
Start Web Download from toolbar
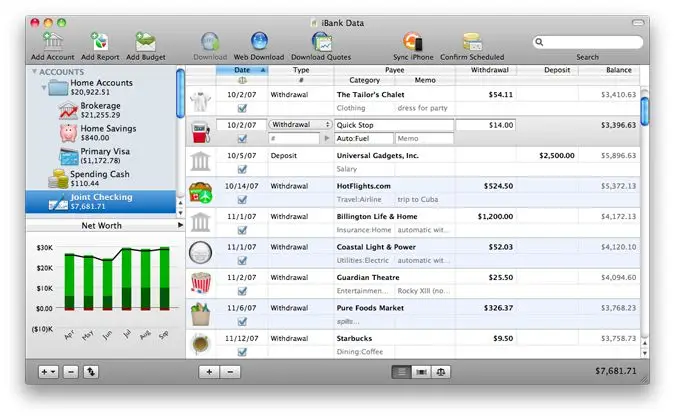click(x=259, y=42)
